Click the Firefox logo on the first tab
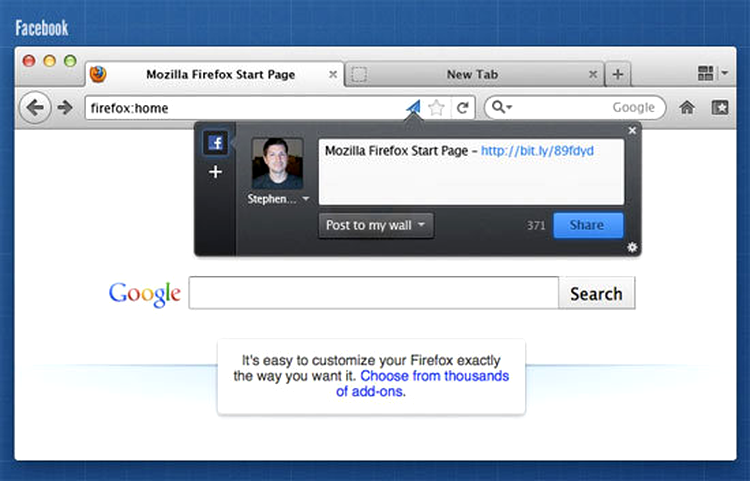Image resolution: width=750 pixels, height=481 pixels. [98, 74]
